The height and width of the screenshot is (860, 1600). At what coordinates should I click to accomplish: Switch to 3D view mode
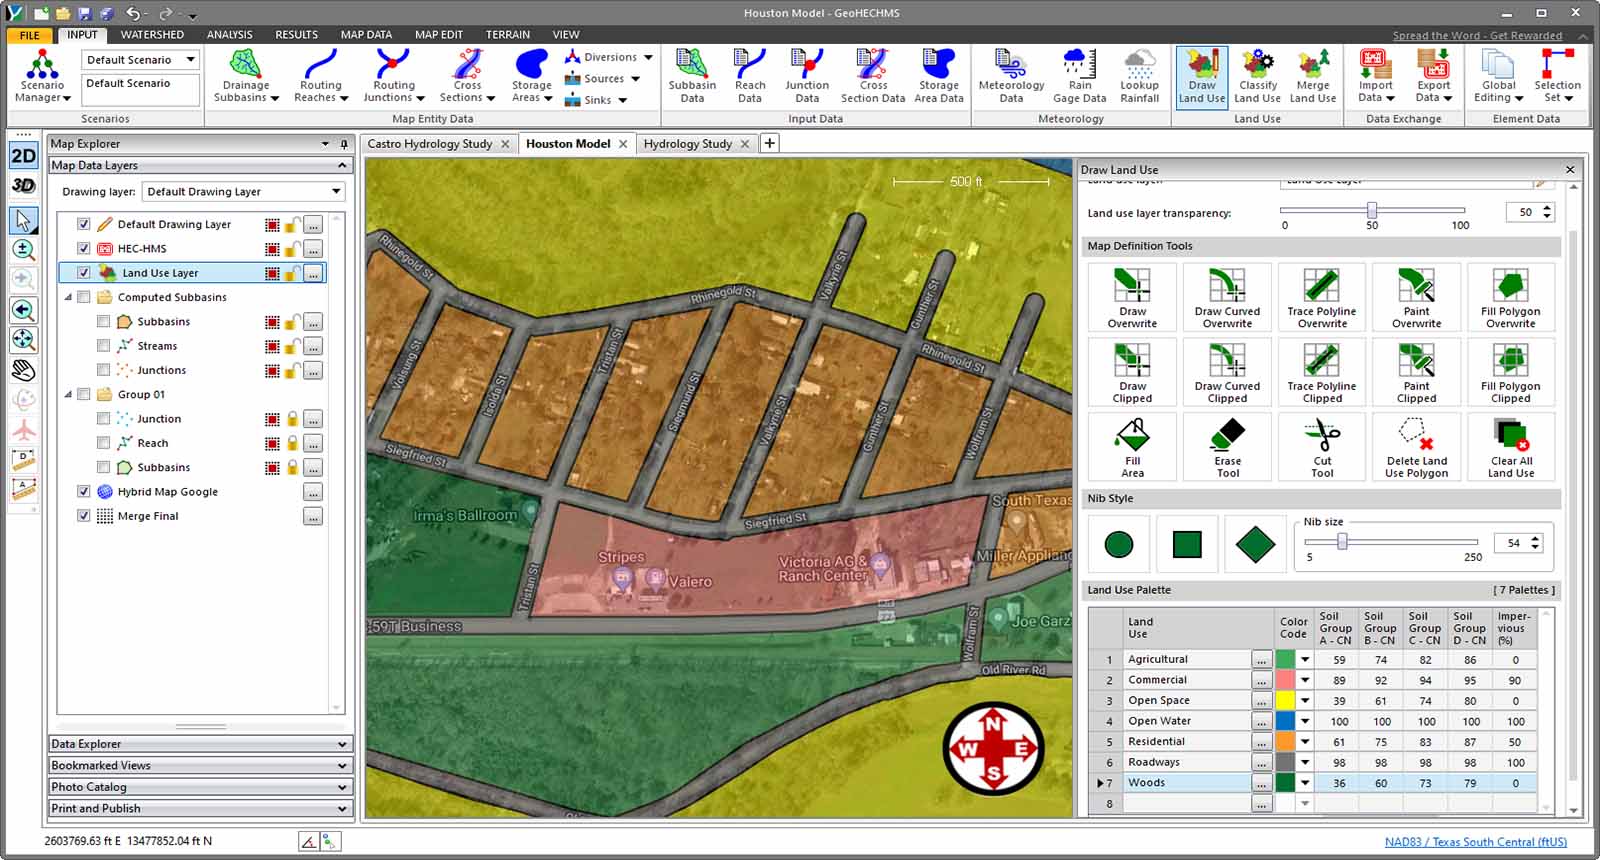pyautogui.click(x=23, y=186)
